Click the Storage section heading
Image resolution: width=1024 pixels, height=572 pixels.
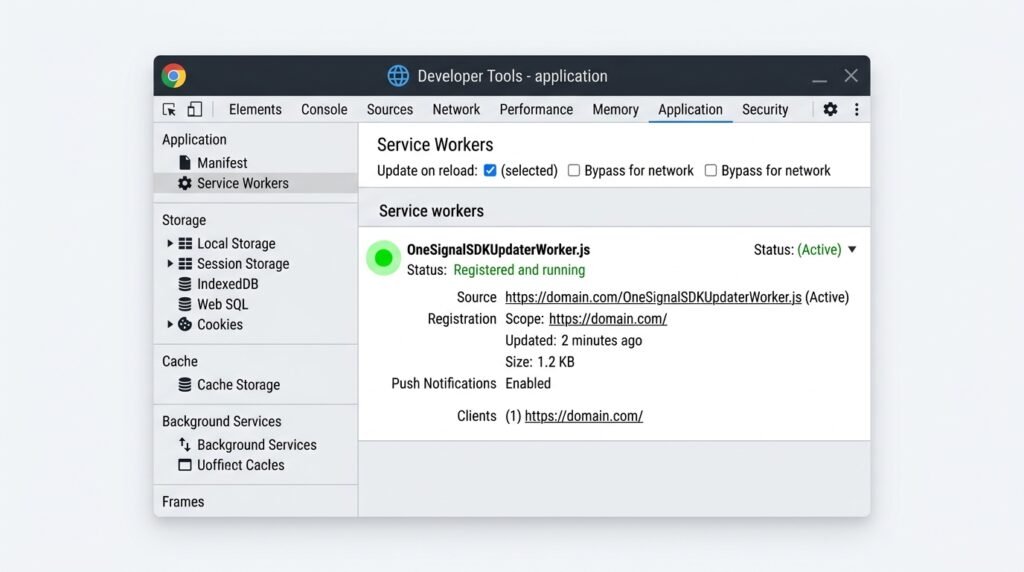click(184, 220)
